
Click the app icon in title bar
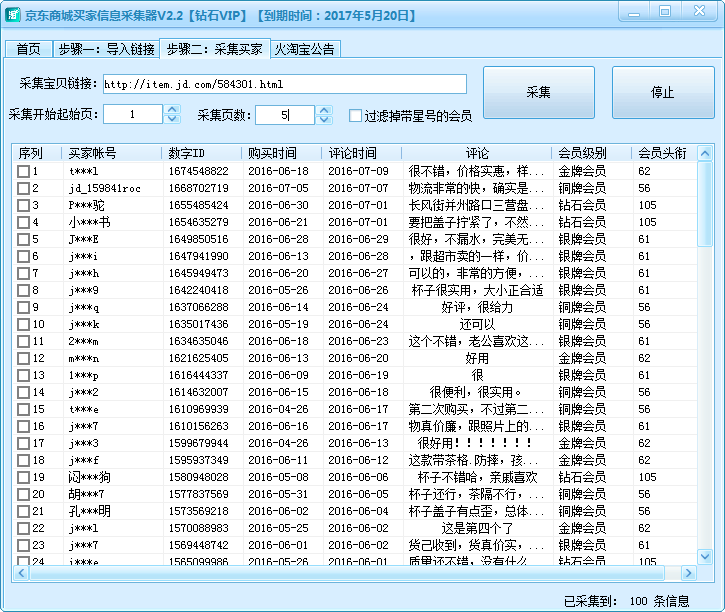(x=14, y=13)
